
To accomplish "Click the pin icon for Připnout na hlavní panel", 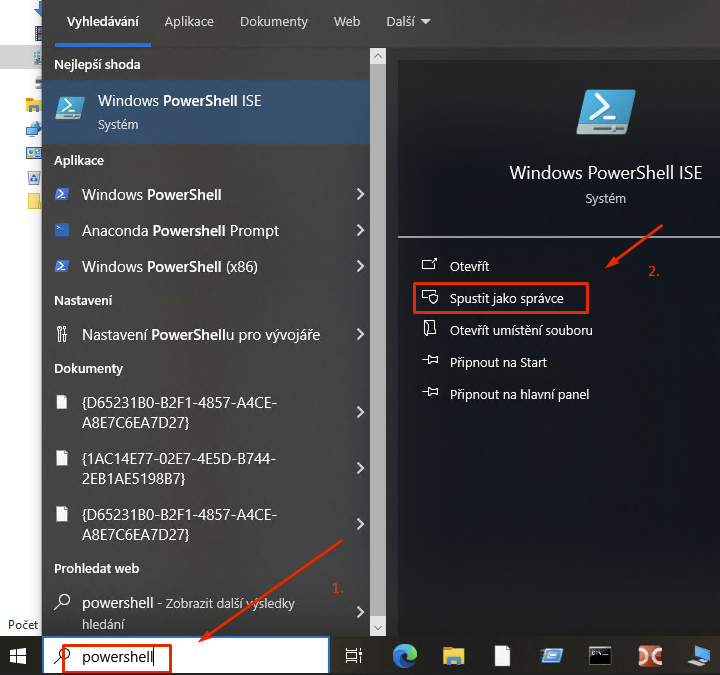I will 430,392.
